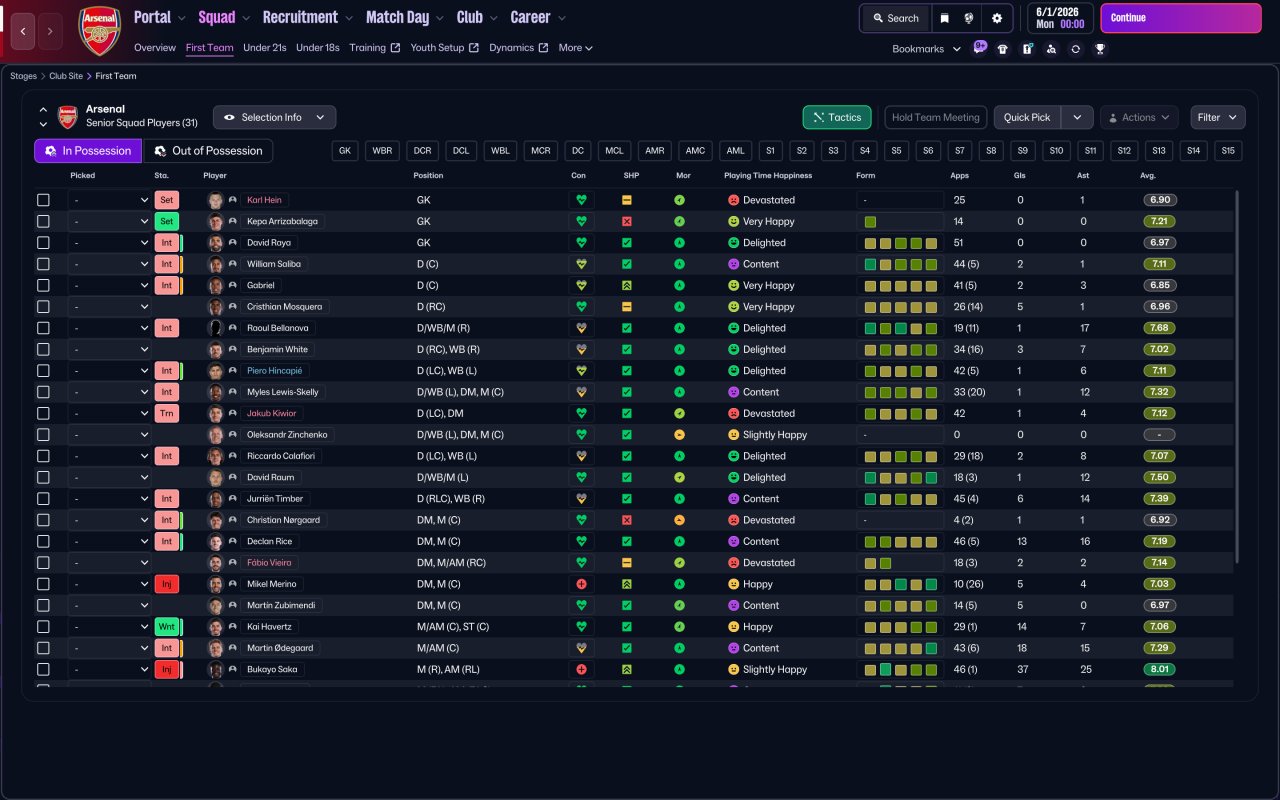This screenshot has height=800, width=1280.
Task: Expand the Bookmarks dropdown
Action: point(927,49)
